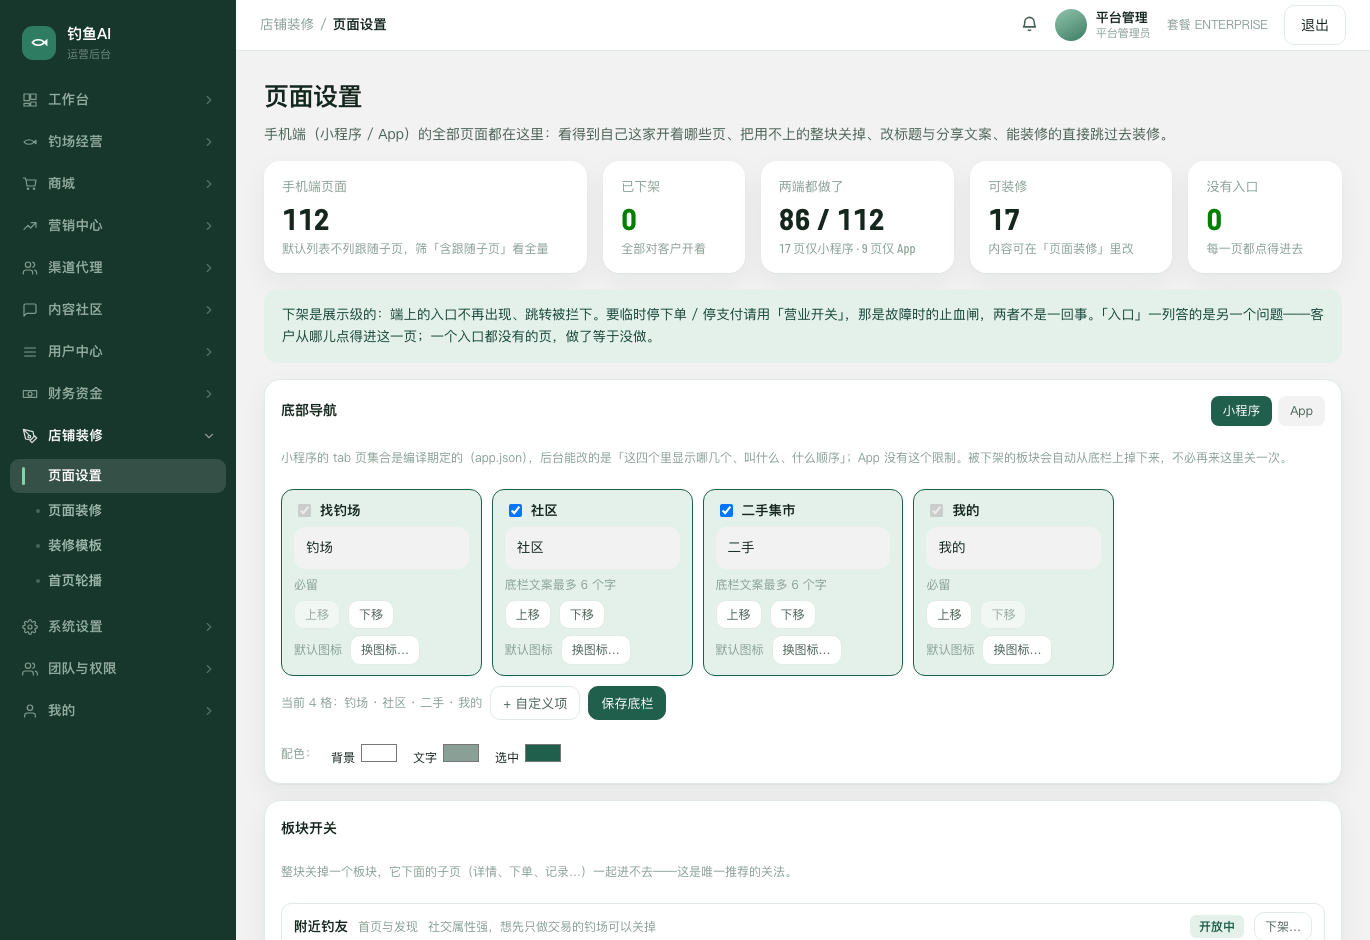Edit the 钓场 tab label field

382,548
